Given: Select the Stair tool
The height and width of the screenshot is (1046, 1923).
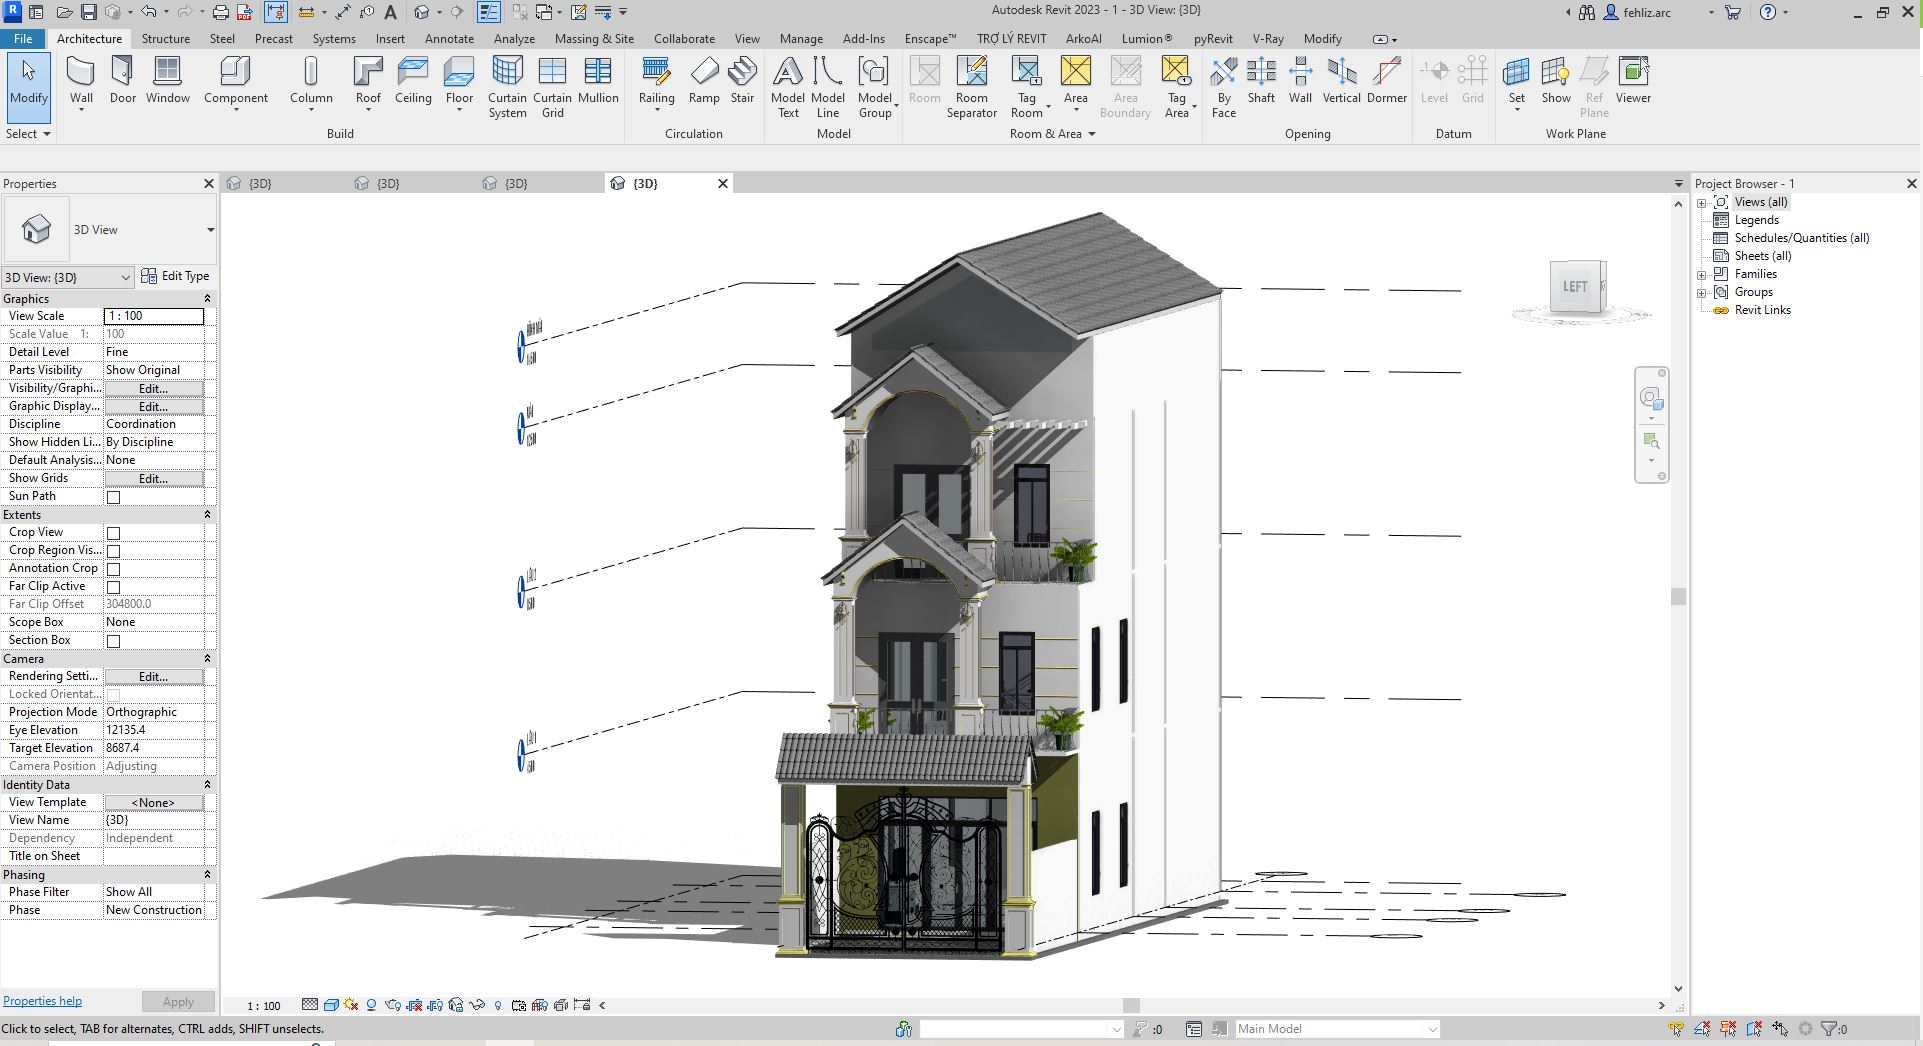Looking at the screenshot, I should pyautogui.click(x=742, y=80).
